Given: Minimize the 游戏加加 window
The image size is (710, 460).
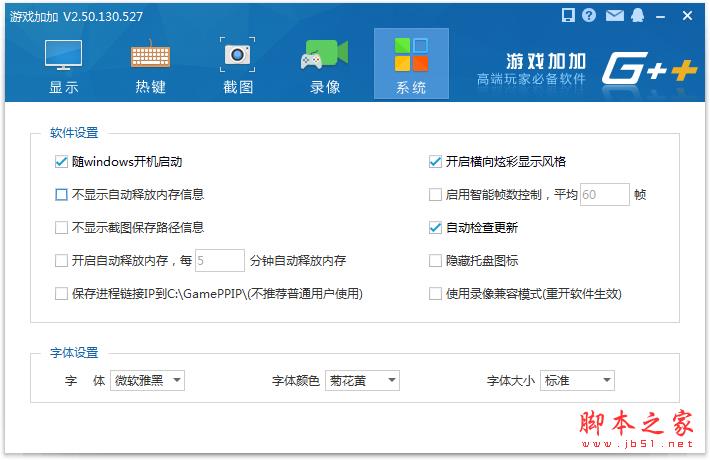Looking at the screenshot, I should click(x=661, y=17).
